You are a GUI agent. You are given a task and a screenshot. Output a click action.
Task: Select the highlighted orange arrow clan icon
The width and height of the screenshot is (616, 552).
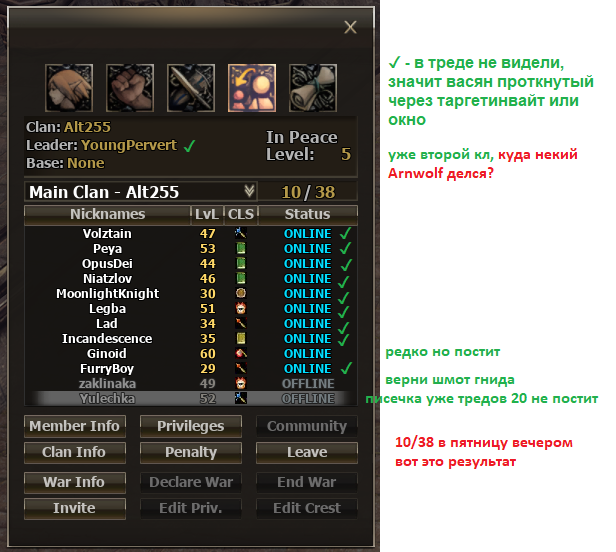(252, 88)
